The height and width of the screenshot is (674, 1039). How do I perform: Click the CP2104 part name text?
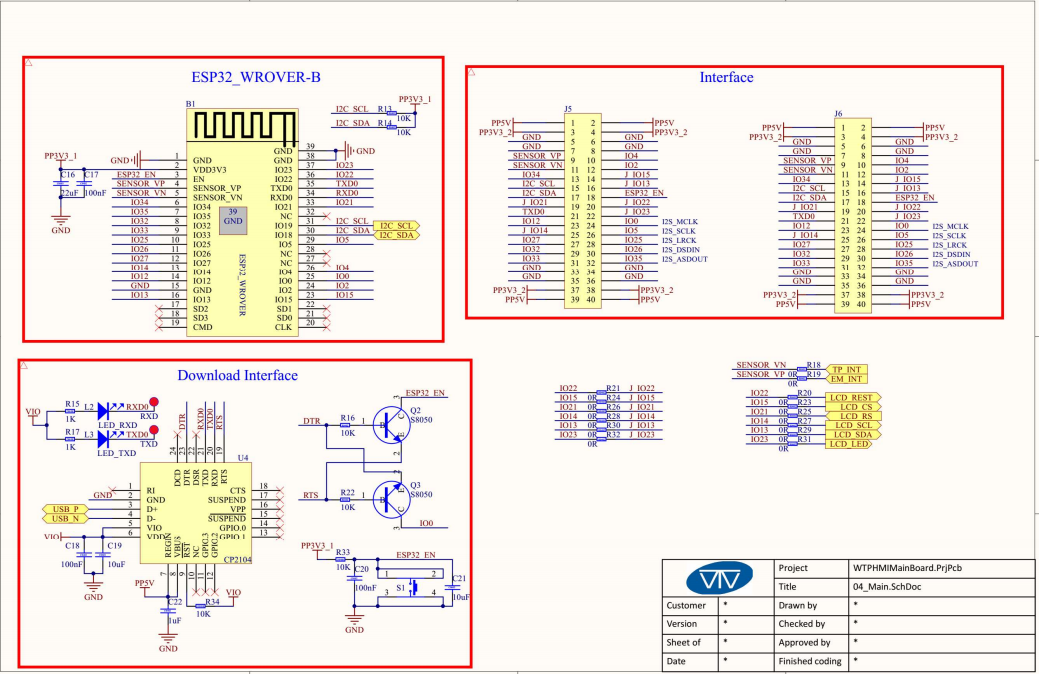click(x=237, y=559)
